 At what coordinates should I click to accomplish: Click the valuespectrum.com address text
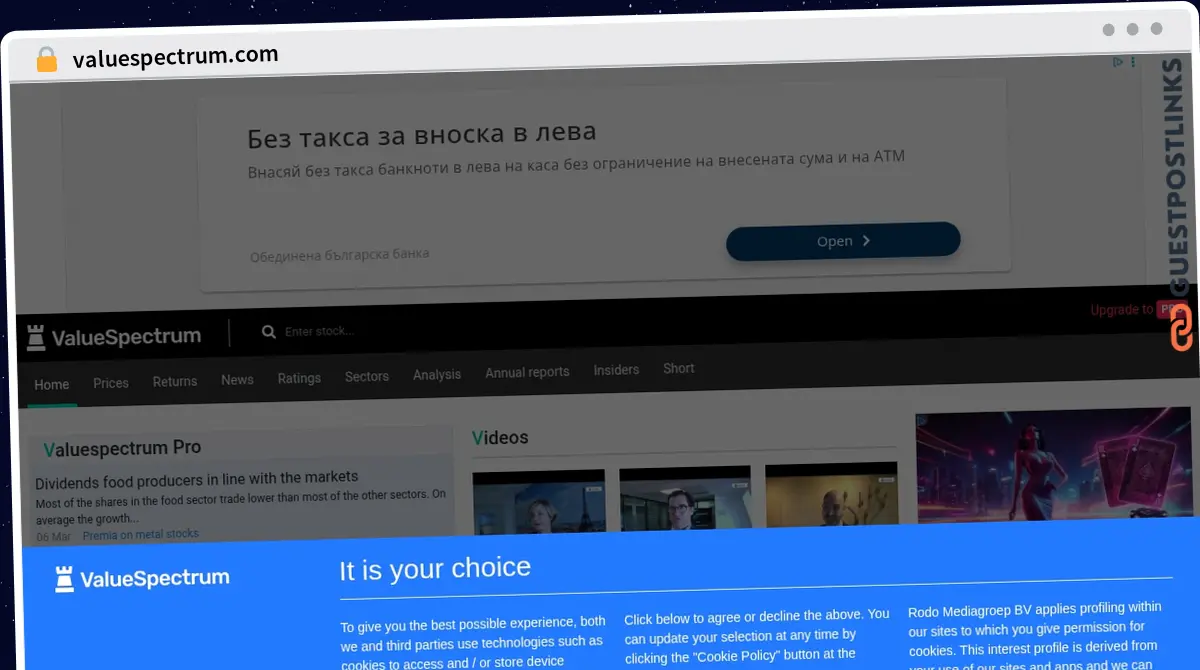point(175,56)
